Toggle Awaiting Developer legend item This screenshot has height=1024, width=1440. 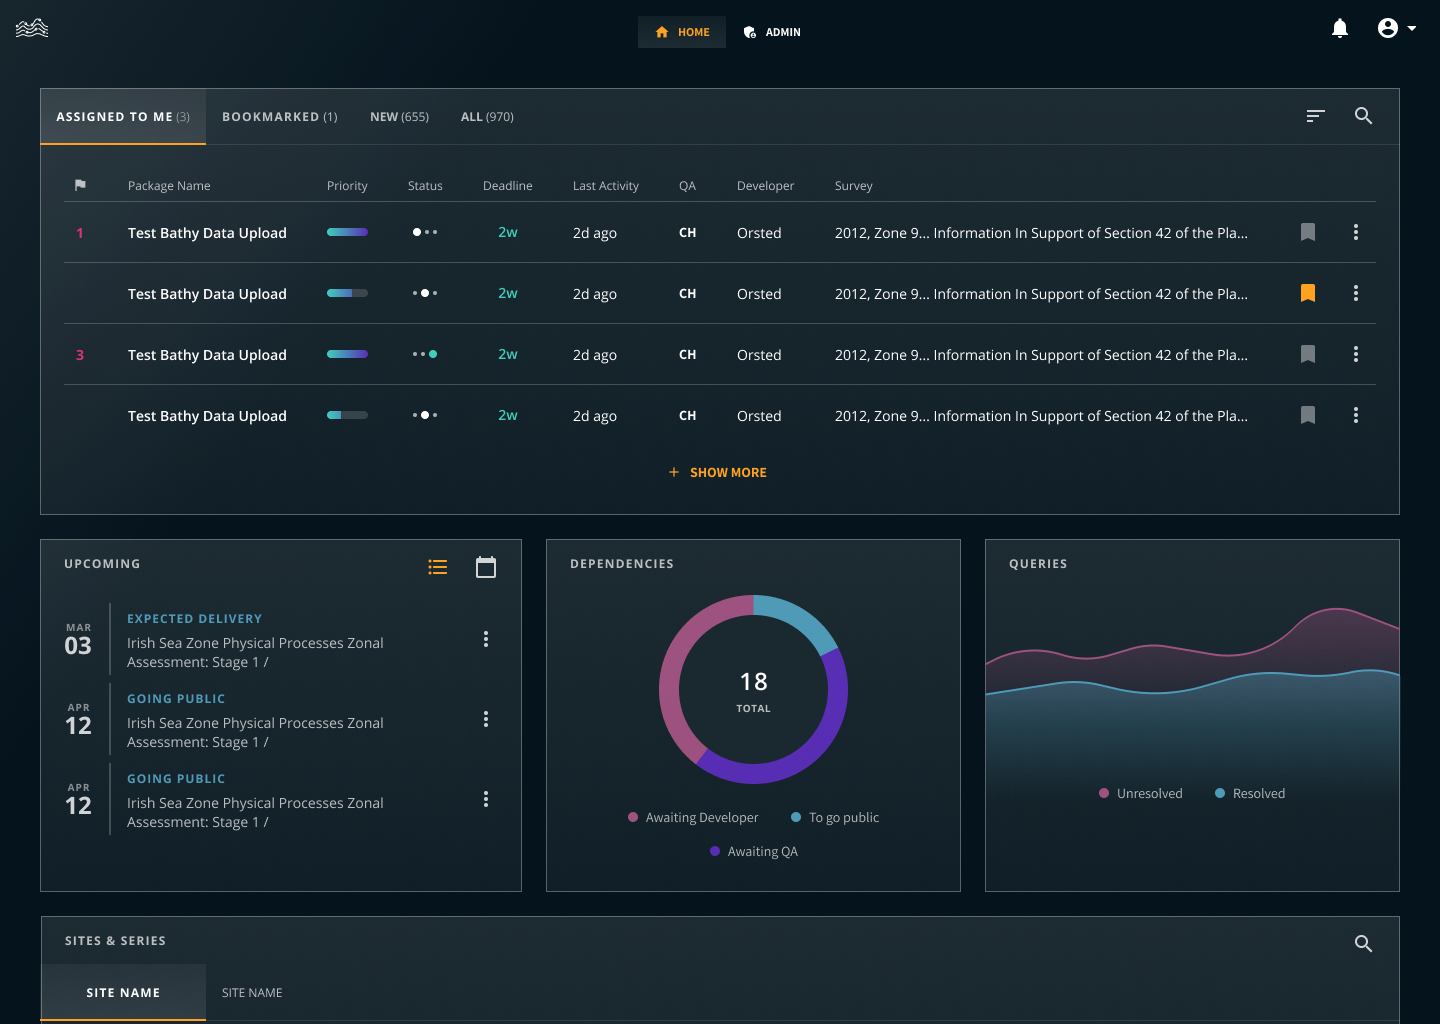tap(693, 817)
